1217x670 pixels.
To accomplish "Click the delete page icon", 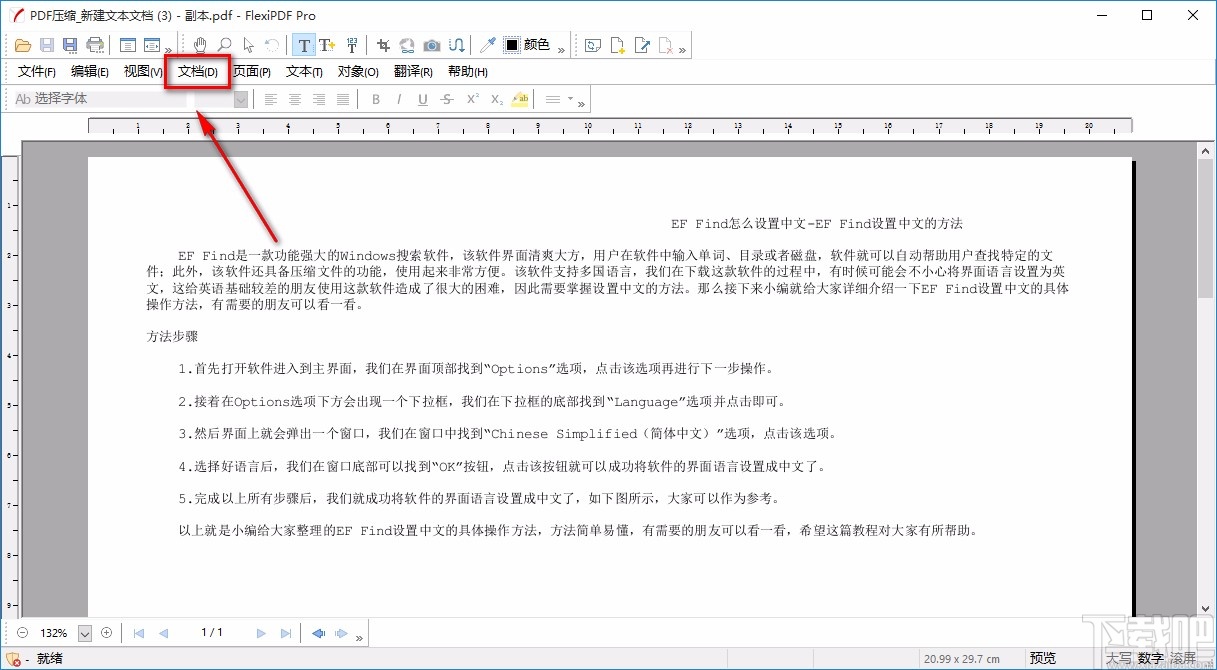I will (x=666, y=45).
